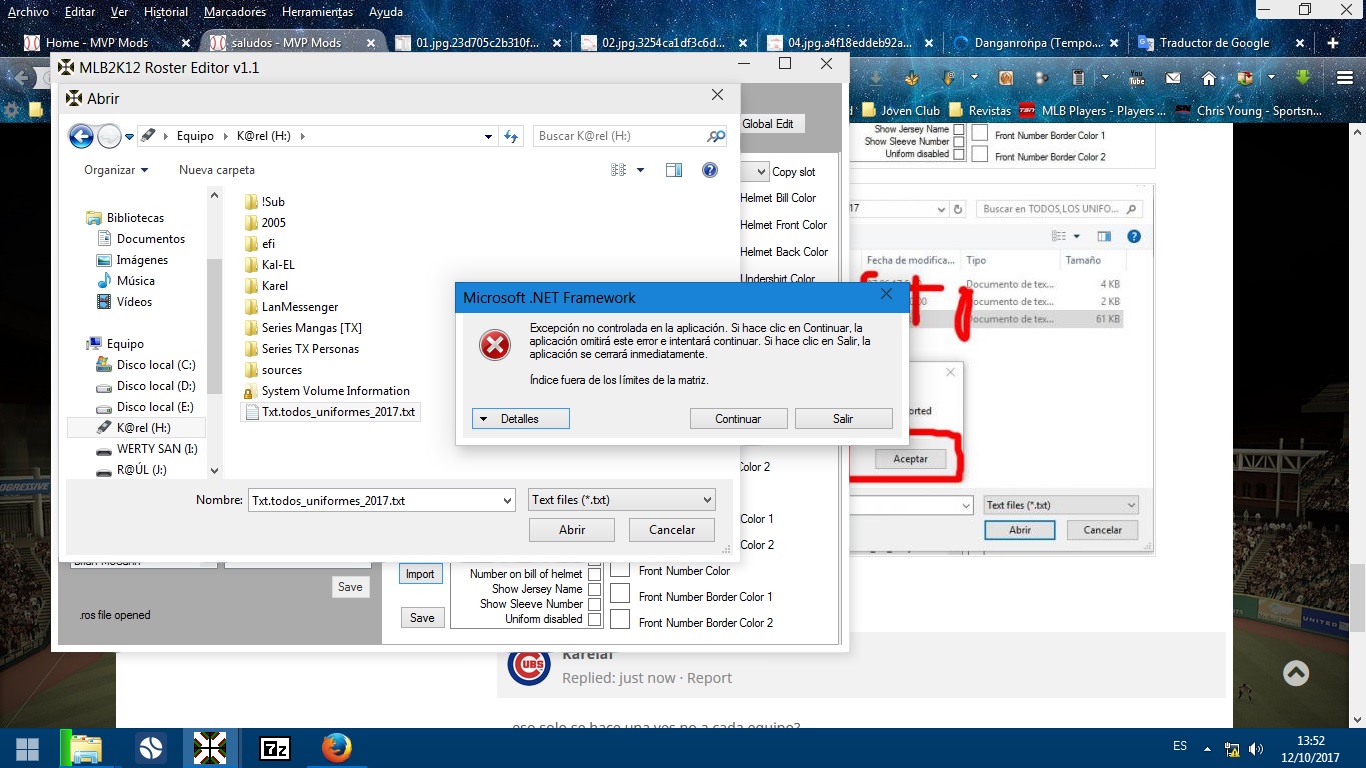Pick the Front Number Color swatch
Image resolution: width=1366 pixels, height=768 pixels.
pos(620,569)
